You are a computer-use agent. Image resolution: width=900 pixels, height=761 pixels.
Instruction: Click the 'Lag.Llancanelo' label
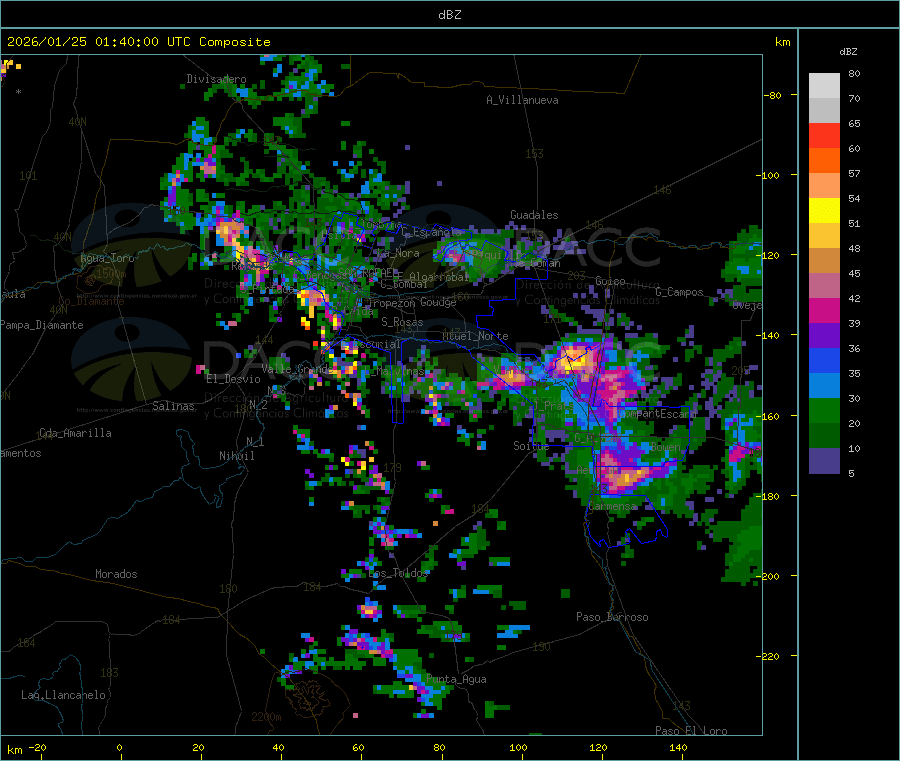click(x=63, y=695)
